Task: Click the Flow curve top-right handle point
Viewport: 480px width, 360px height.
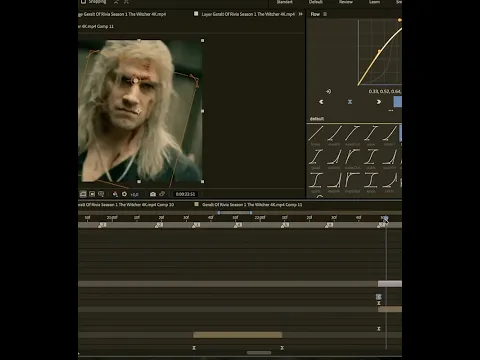Action: 399,20
